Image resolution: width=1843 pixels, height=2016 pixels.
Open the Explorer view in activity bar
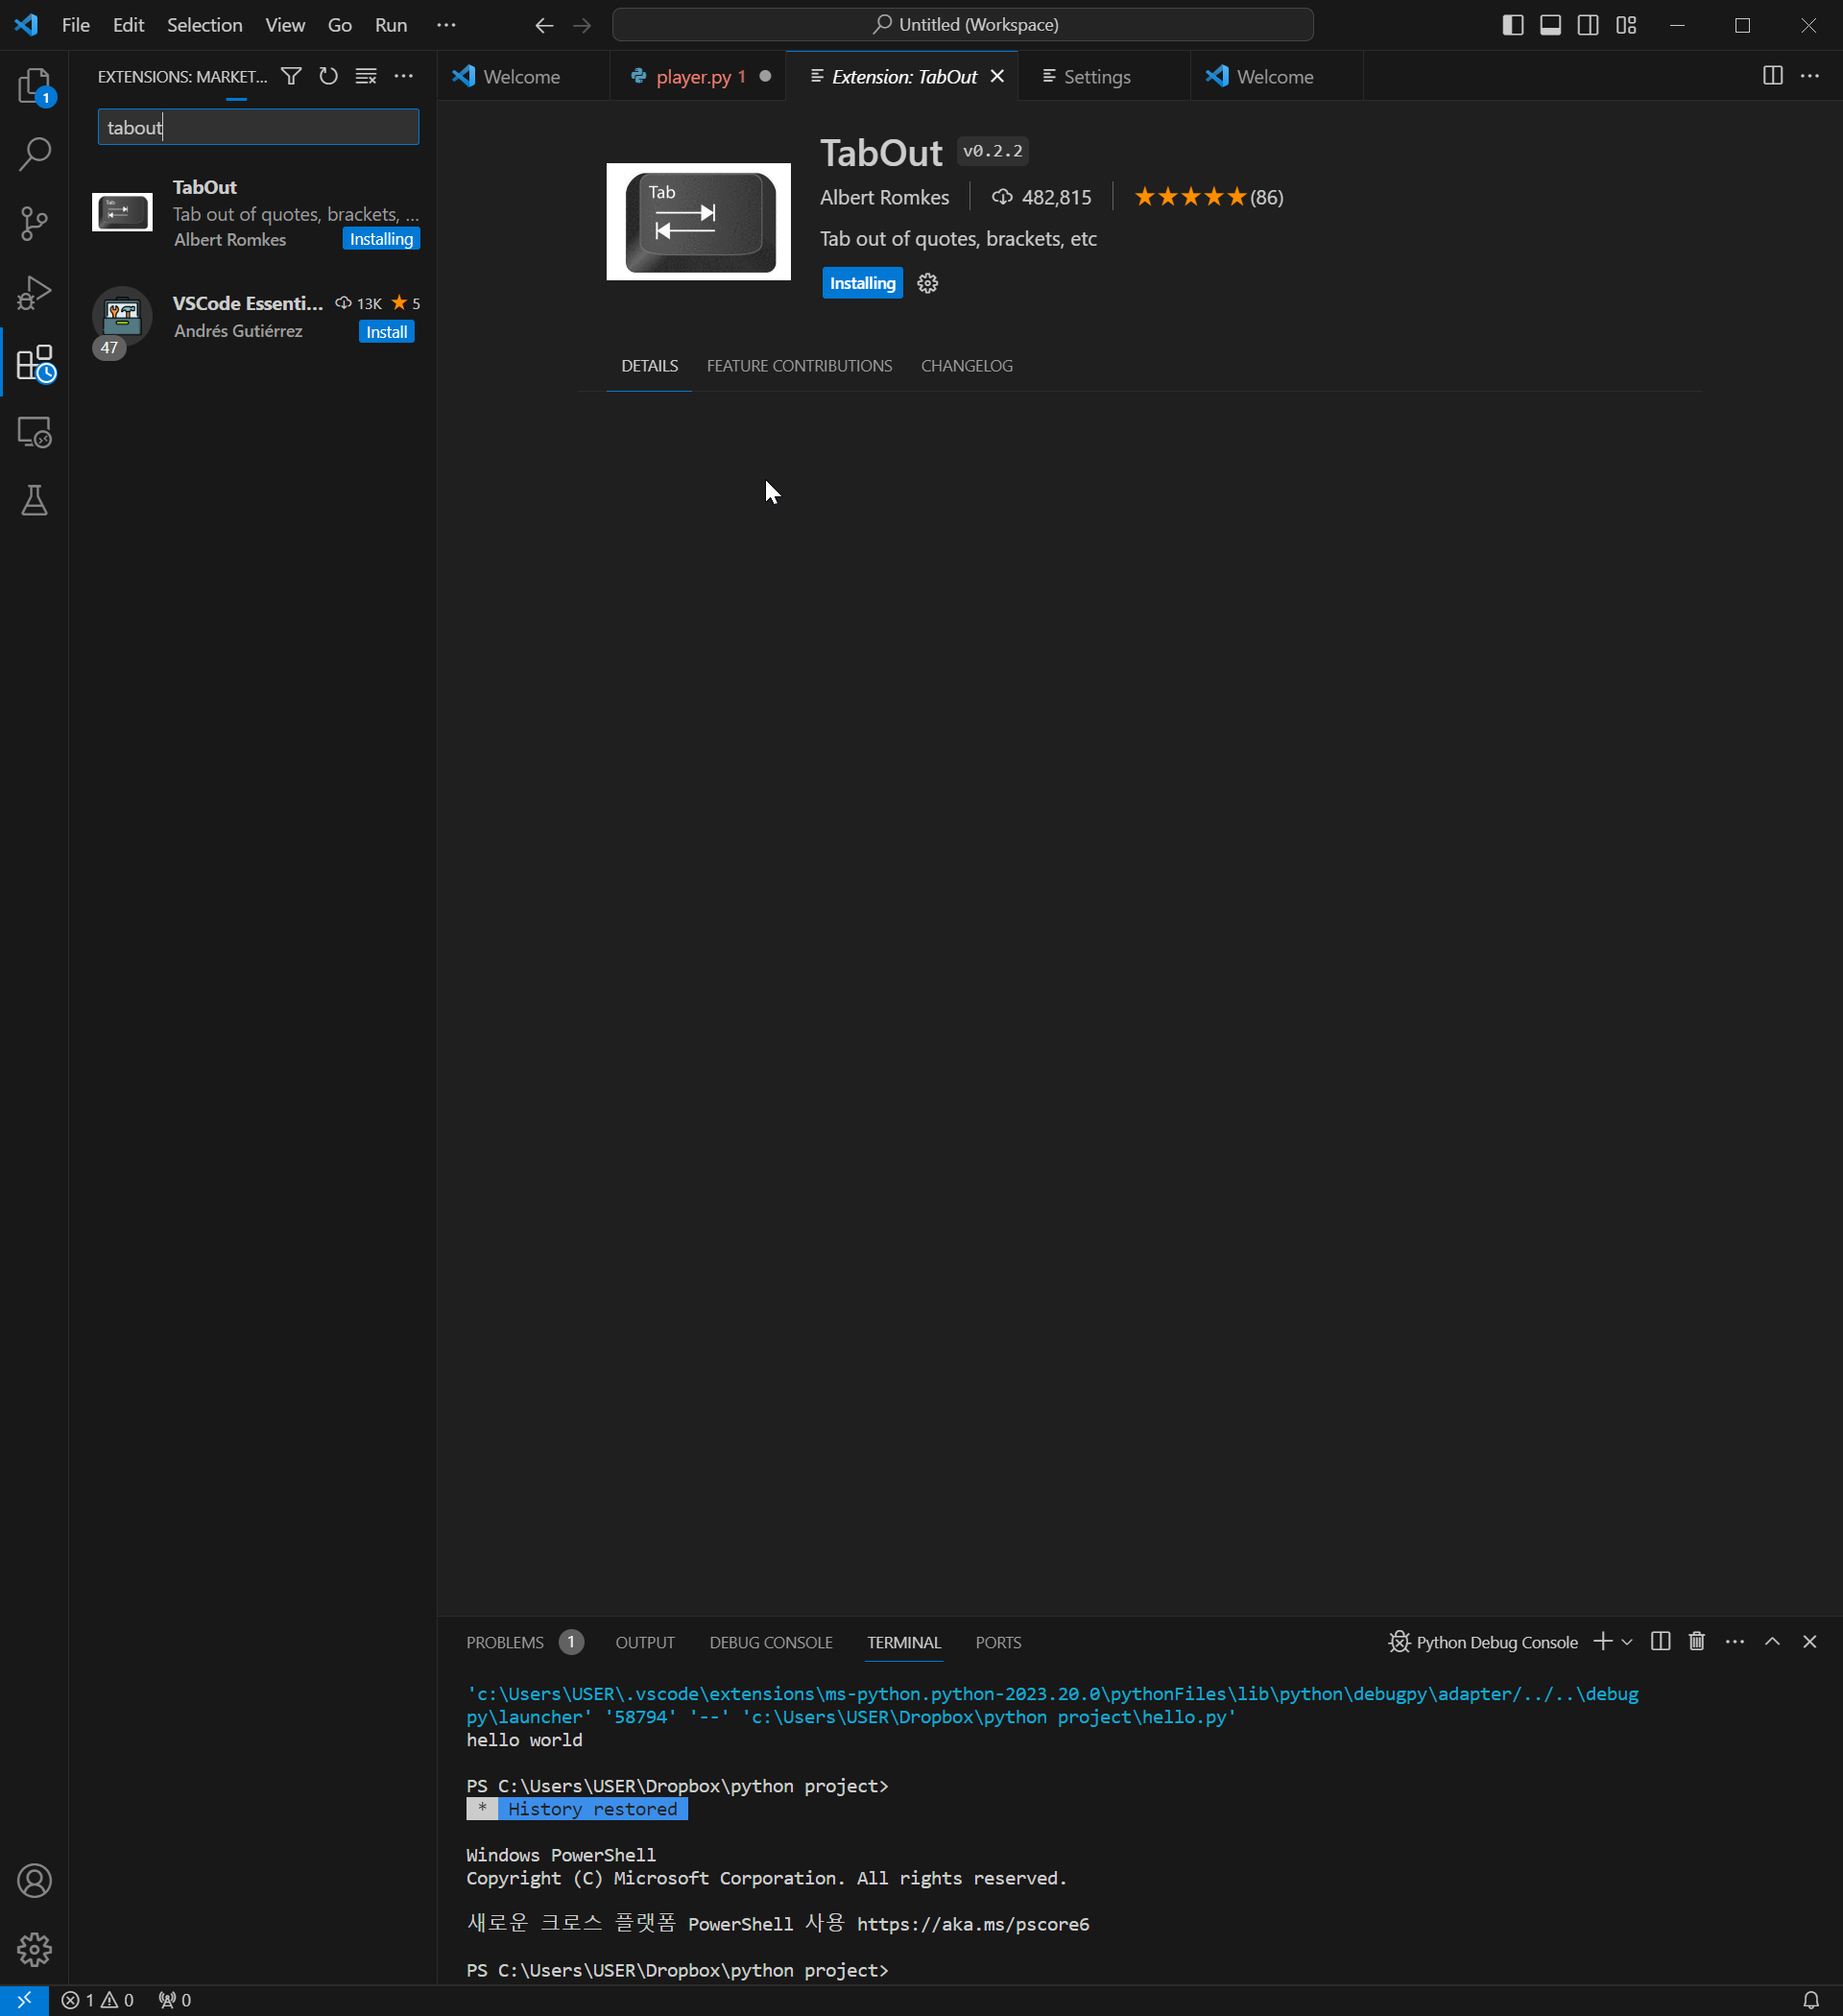click(x=35, y=87)
